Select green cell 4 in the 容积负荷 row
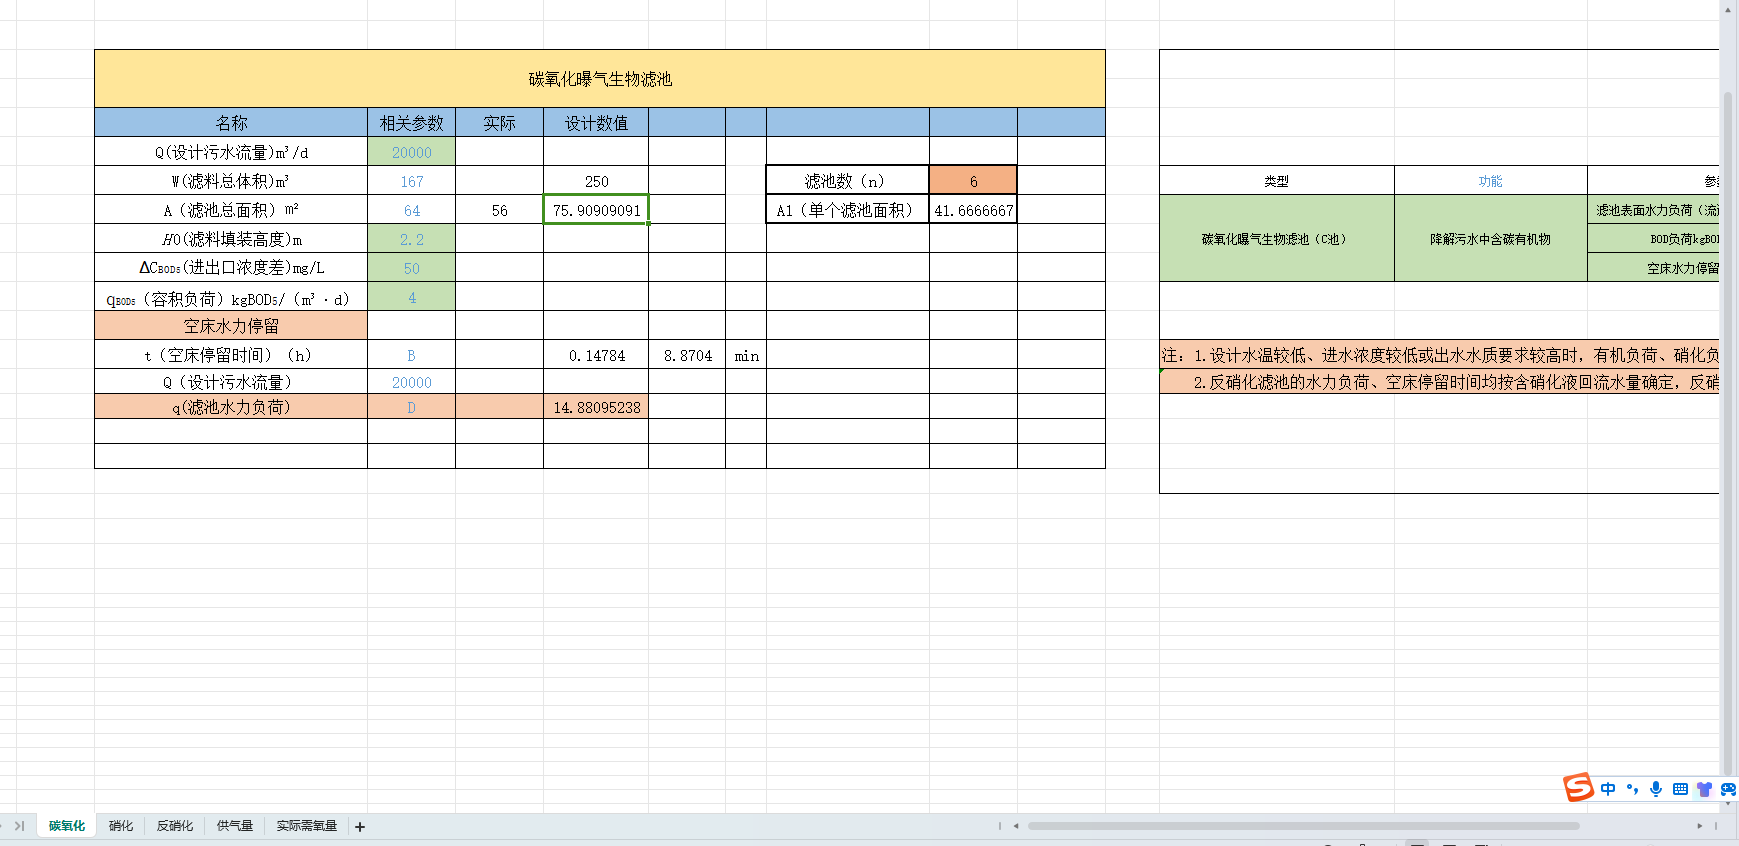 click(412, 297)
